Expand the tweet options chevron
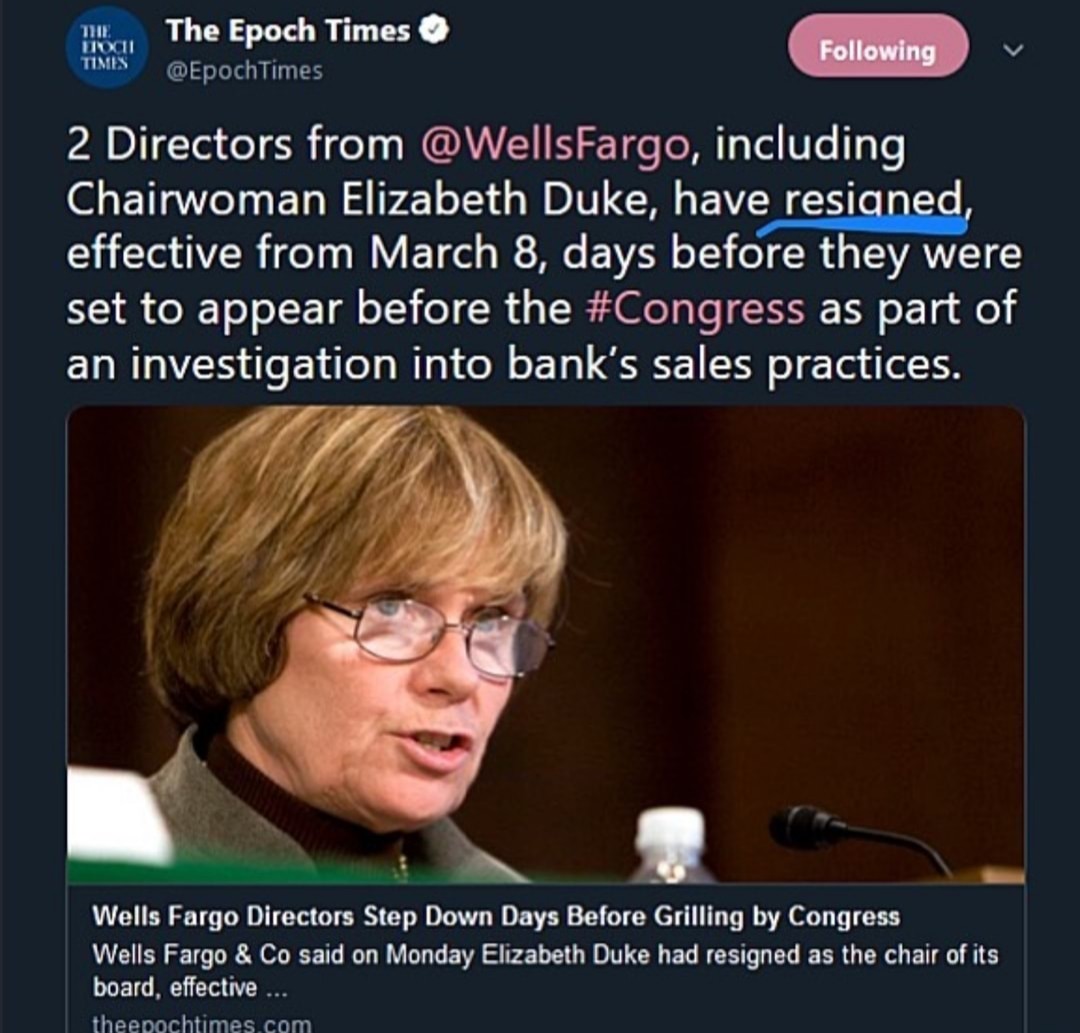This screenshot has height=1033, width=1080. [x=1012, y=49]
